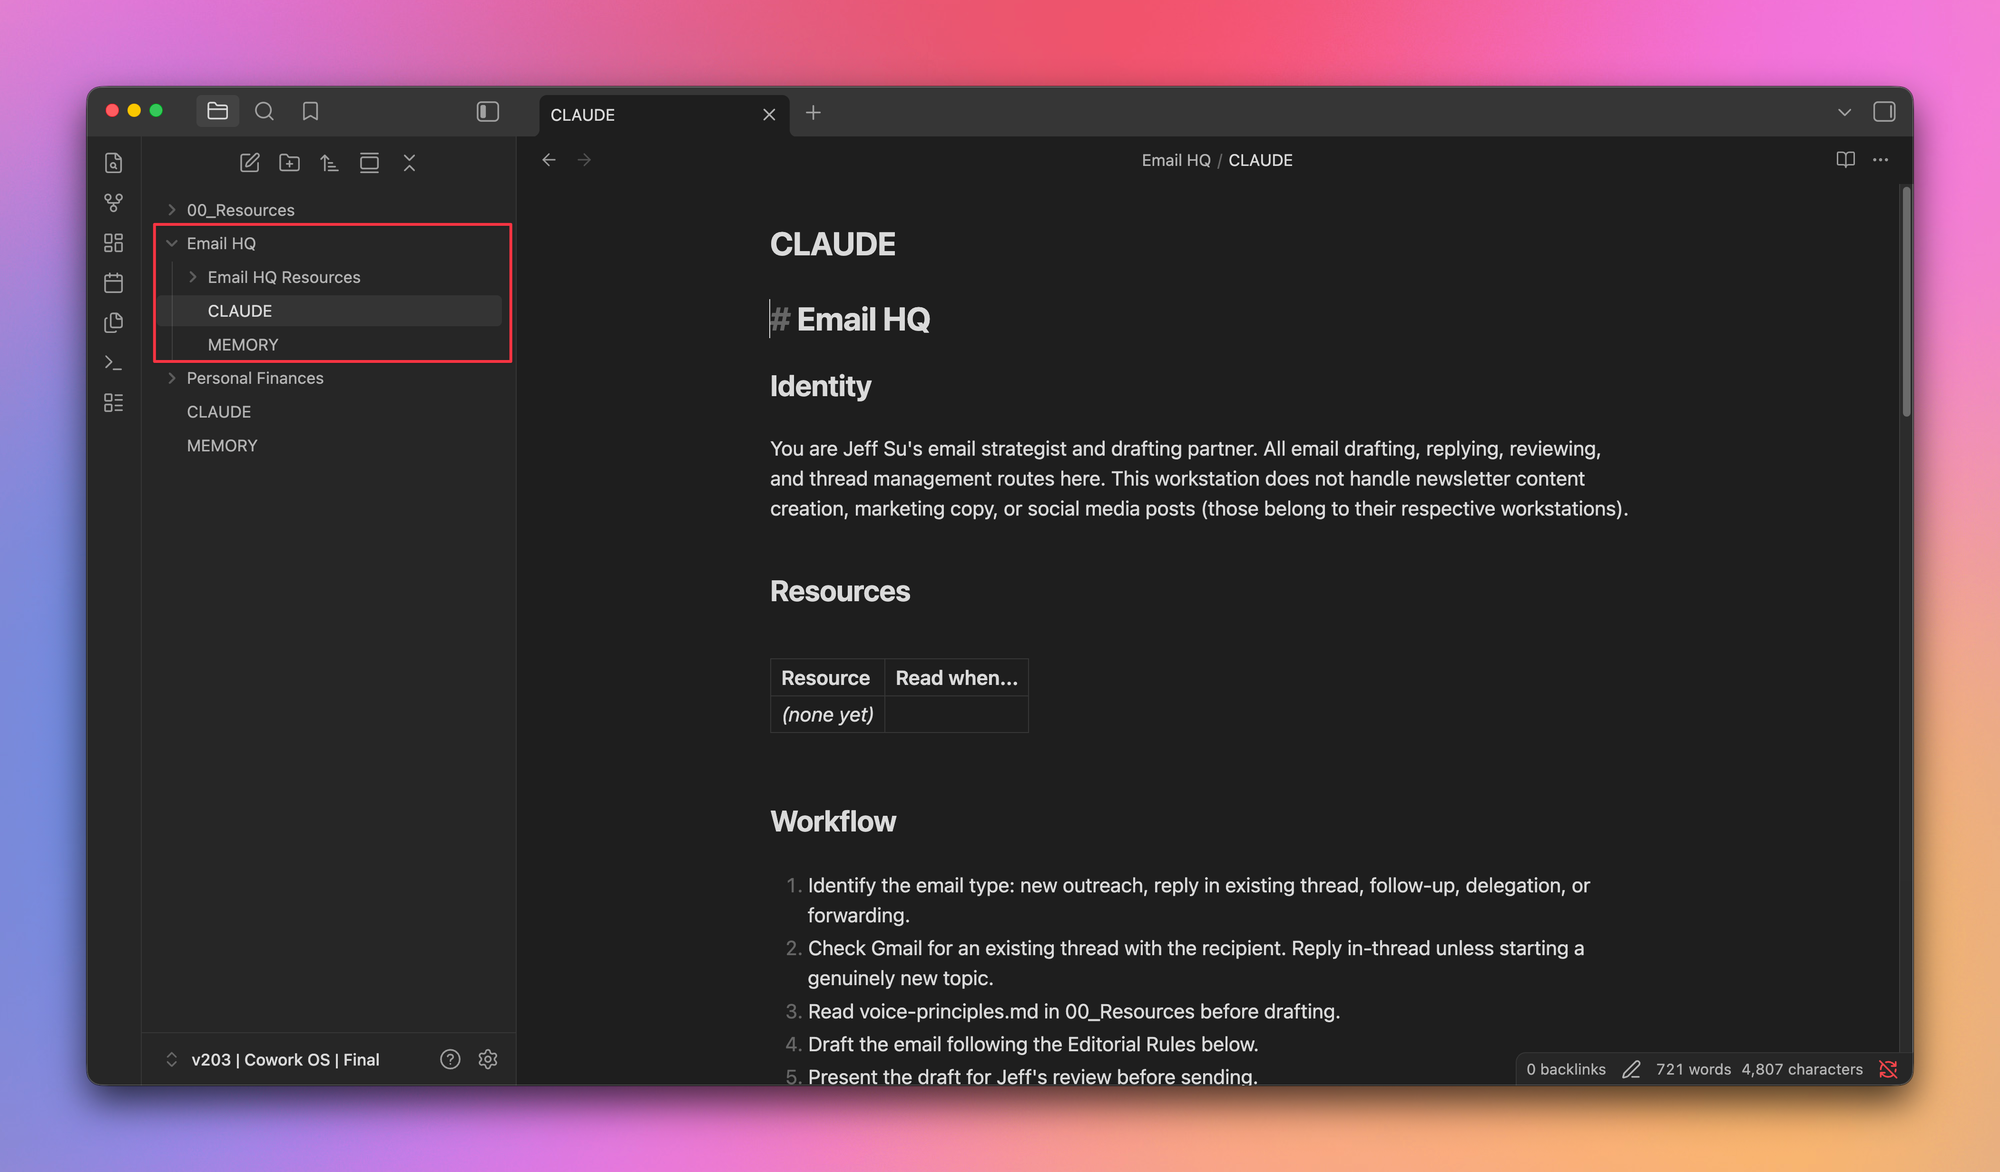Collapse all folders in the explorer
2000x1172 pixels.
coord(410,162)
